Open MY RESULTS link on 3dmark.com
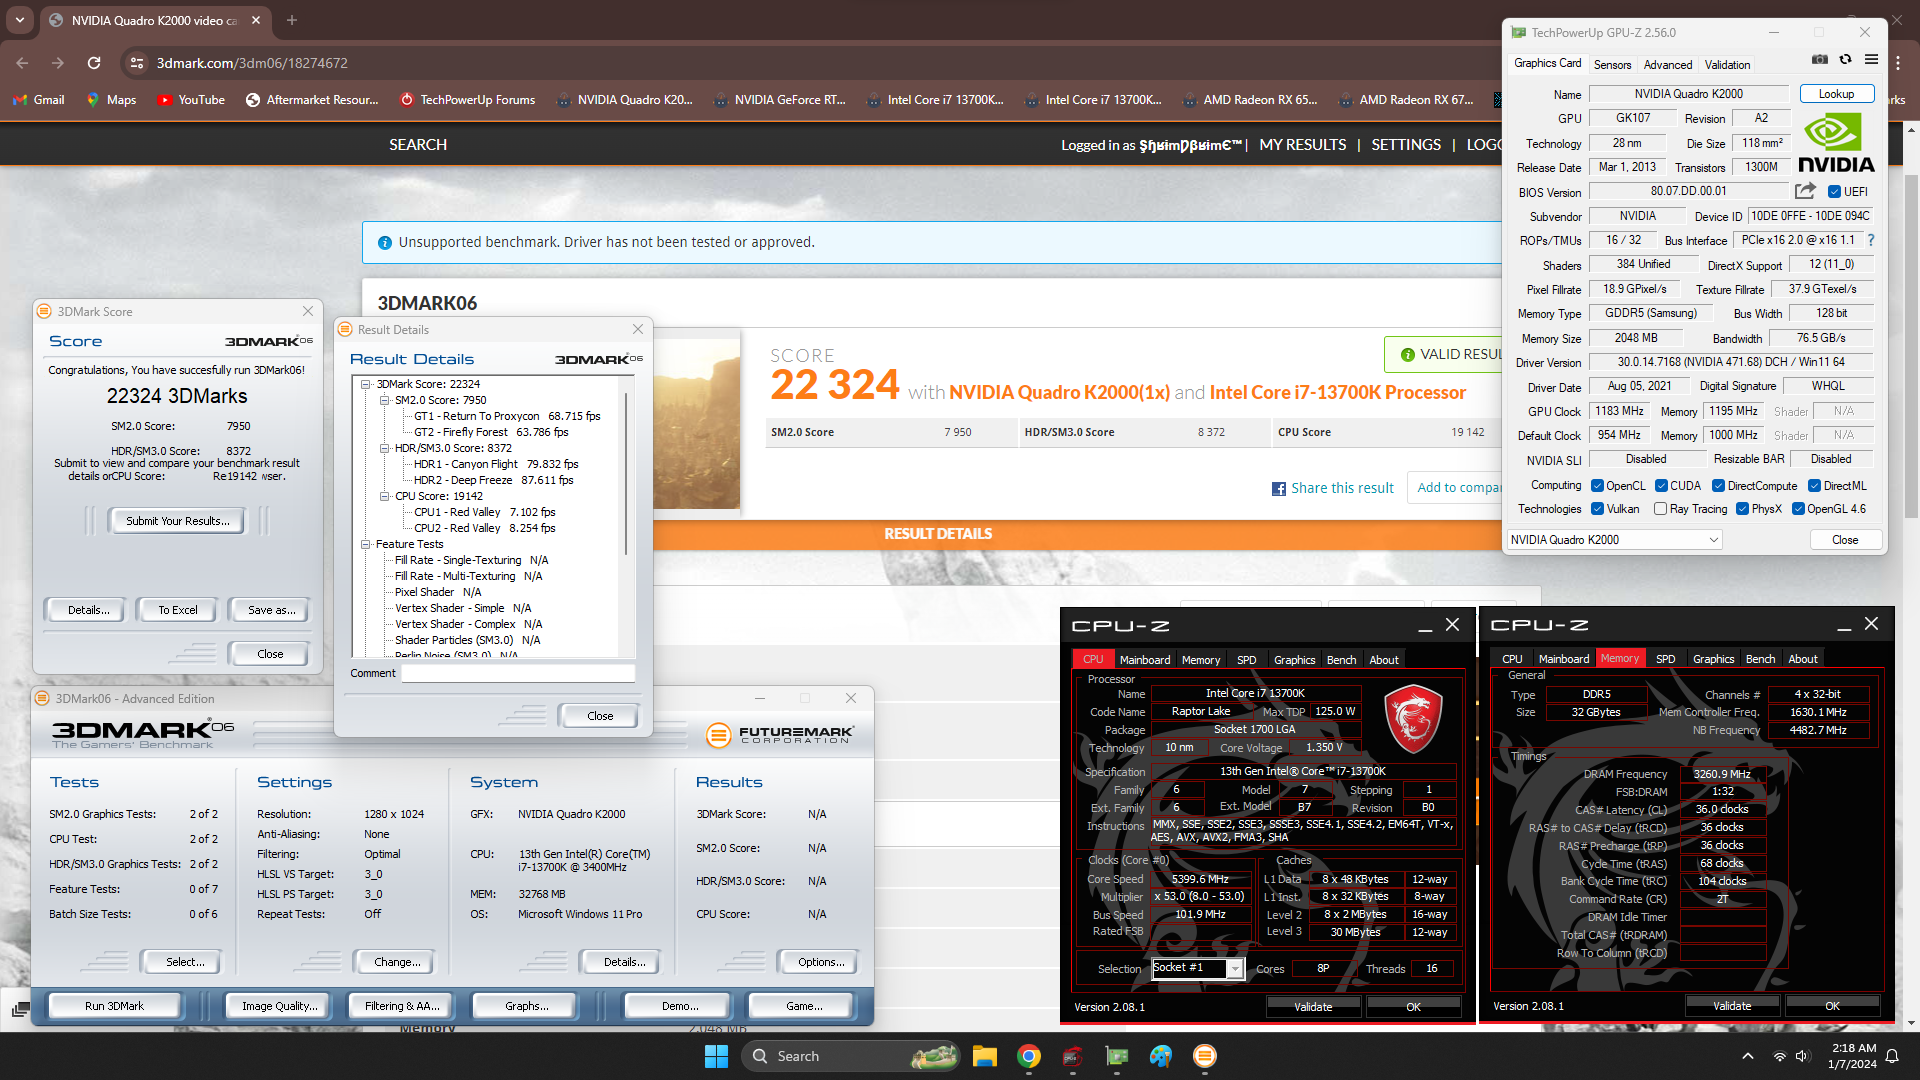The image size is (1920, 1080). (1302, 145)
